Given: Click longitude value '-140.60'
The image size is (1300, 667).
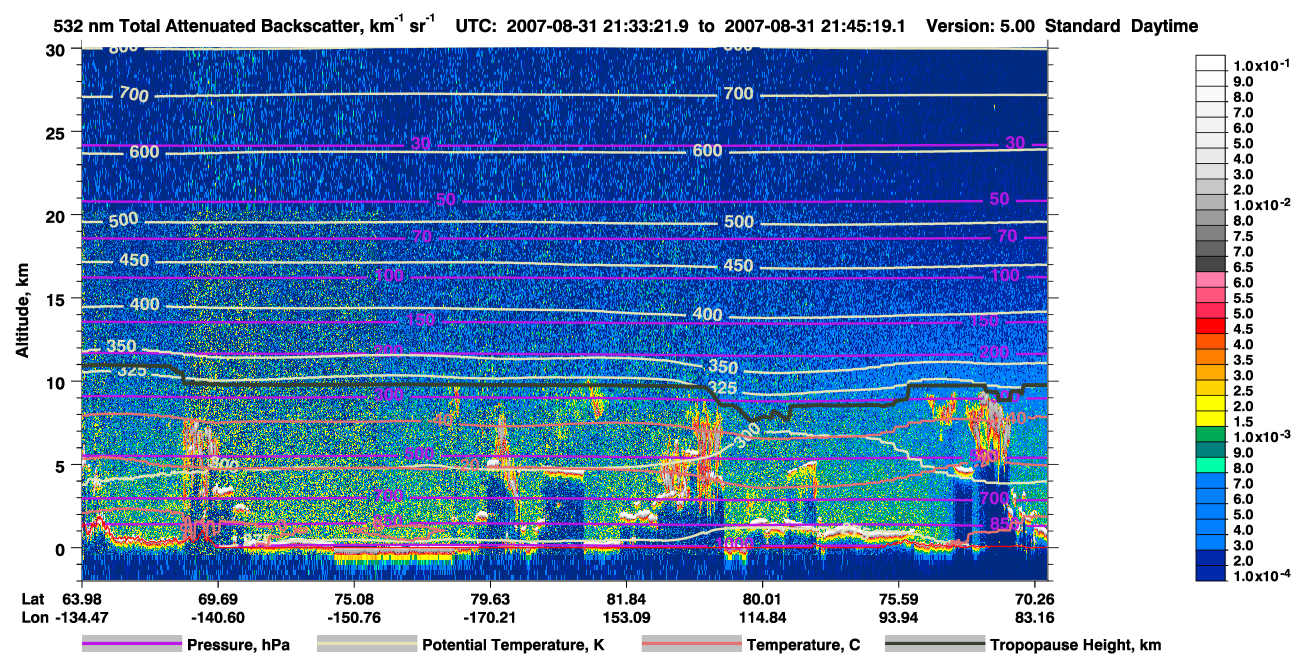Looking at the screenshot, I should (218, 617).
